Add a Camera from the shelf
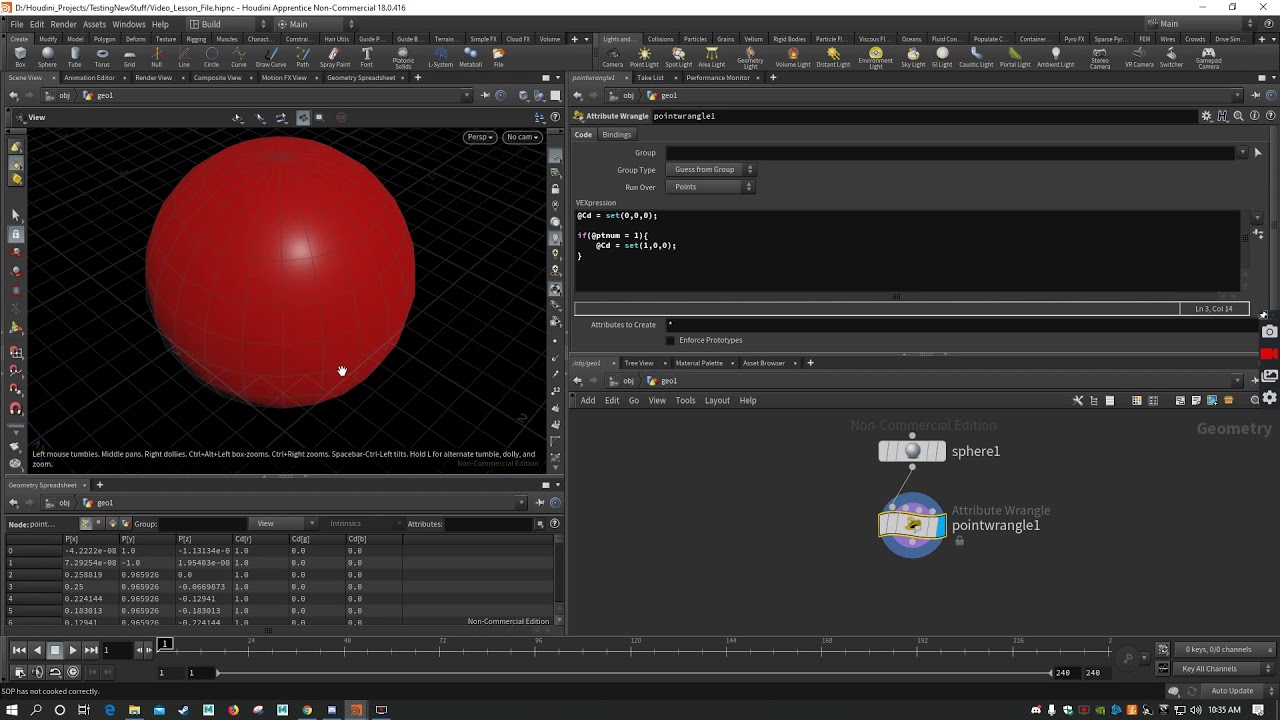The width and height of the screenshot is (1280, 720). point(613,57)
